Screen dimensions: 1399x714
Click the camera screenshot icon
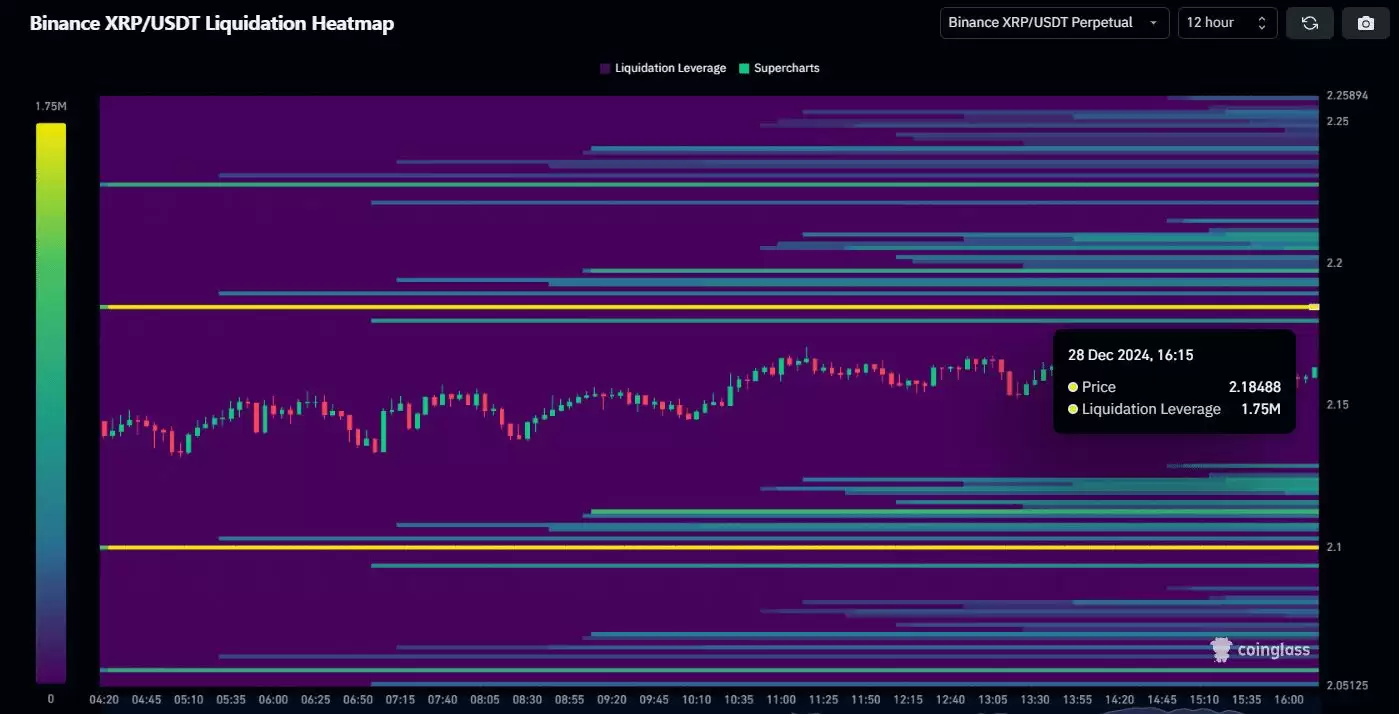(x=1365, y=23)
